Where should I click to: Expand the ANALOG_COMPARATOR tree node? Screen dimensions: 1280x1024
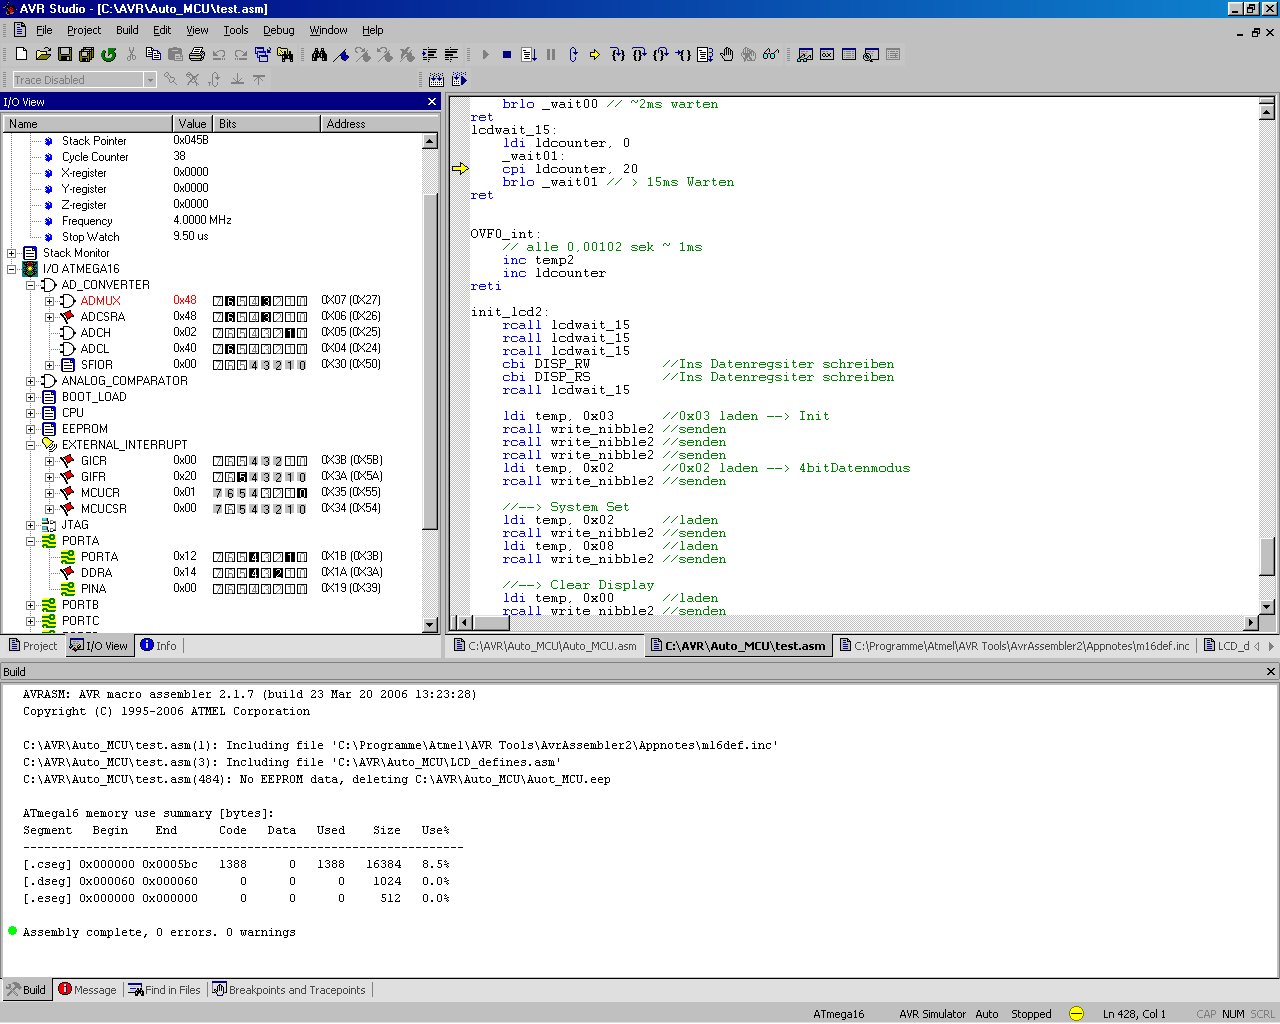[x=30, y=381]
